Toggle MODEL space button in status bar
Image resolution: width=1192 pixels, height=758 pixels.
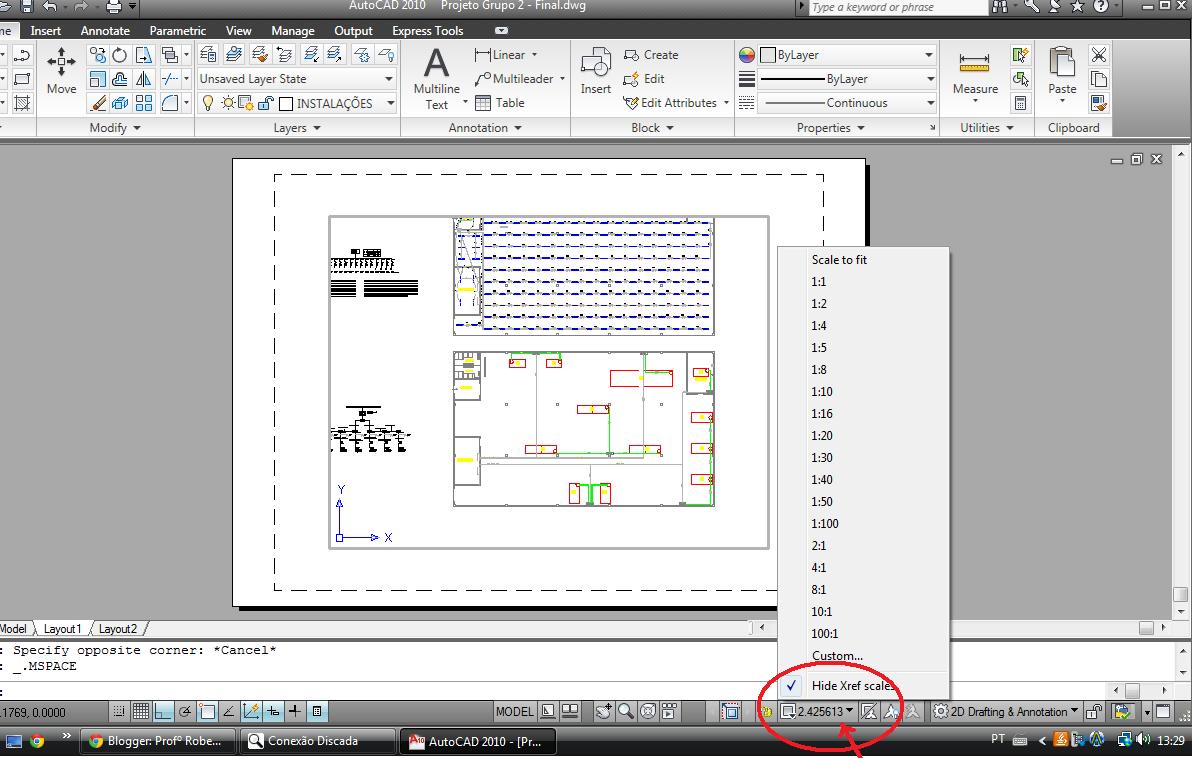tap(515, 712)
